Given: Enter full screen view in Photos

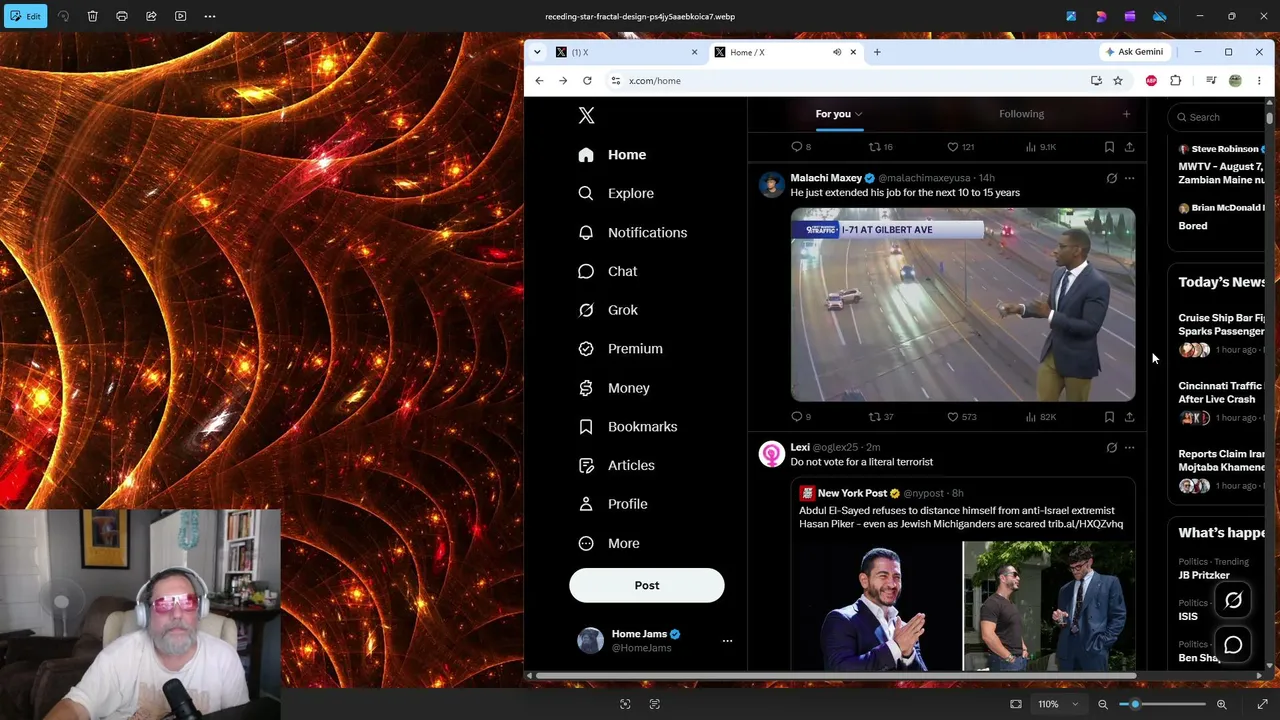Looking at the screenshot, I should 1262,704.
